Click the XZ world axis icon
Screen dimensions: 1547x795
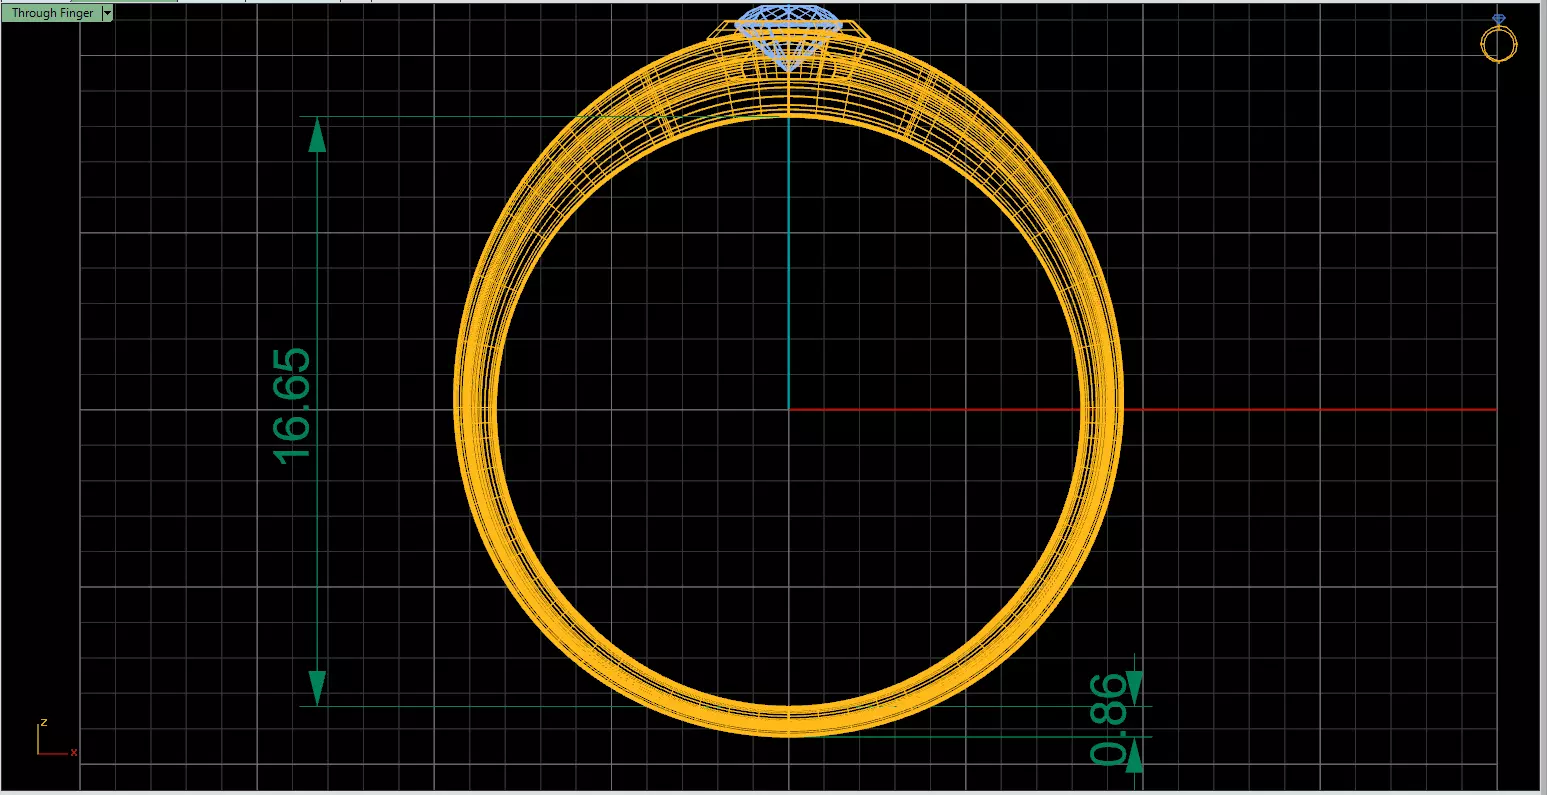(x=57, y=738)
